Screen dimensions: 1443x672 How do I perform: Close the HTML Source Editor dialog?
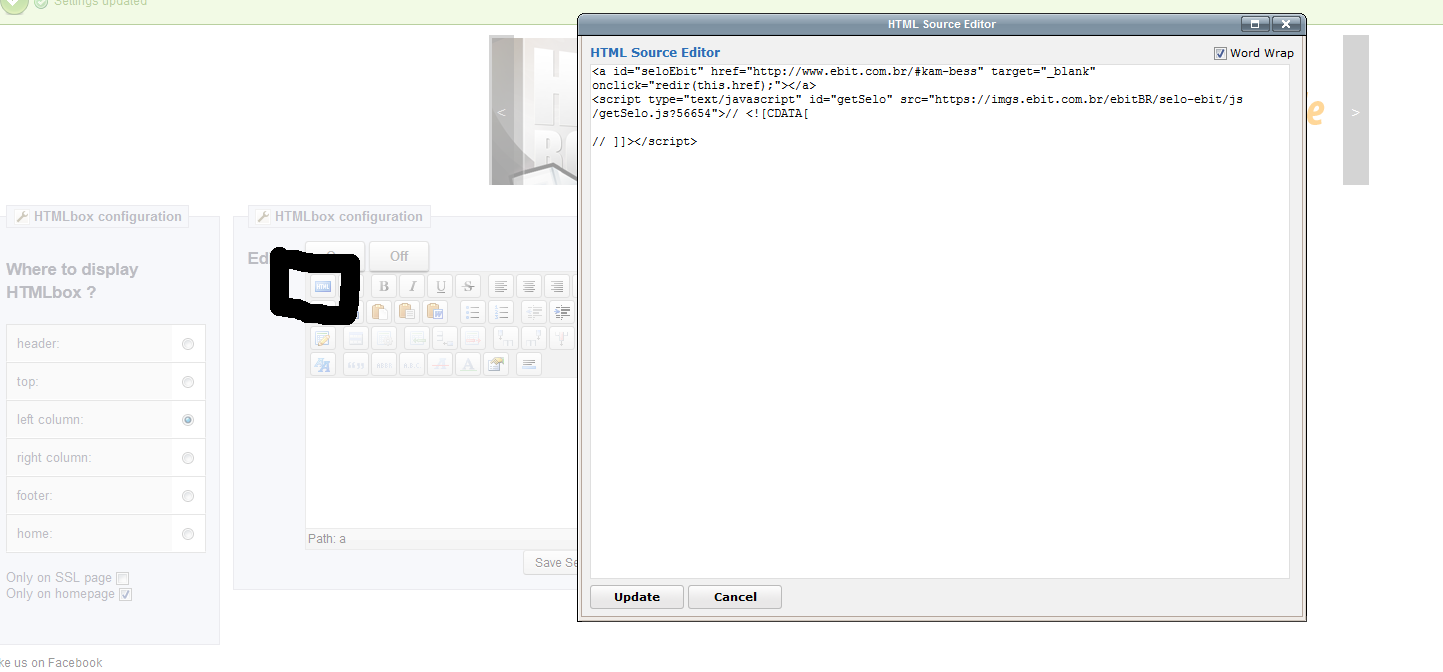[x=1287, y=24]
